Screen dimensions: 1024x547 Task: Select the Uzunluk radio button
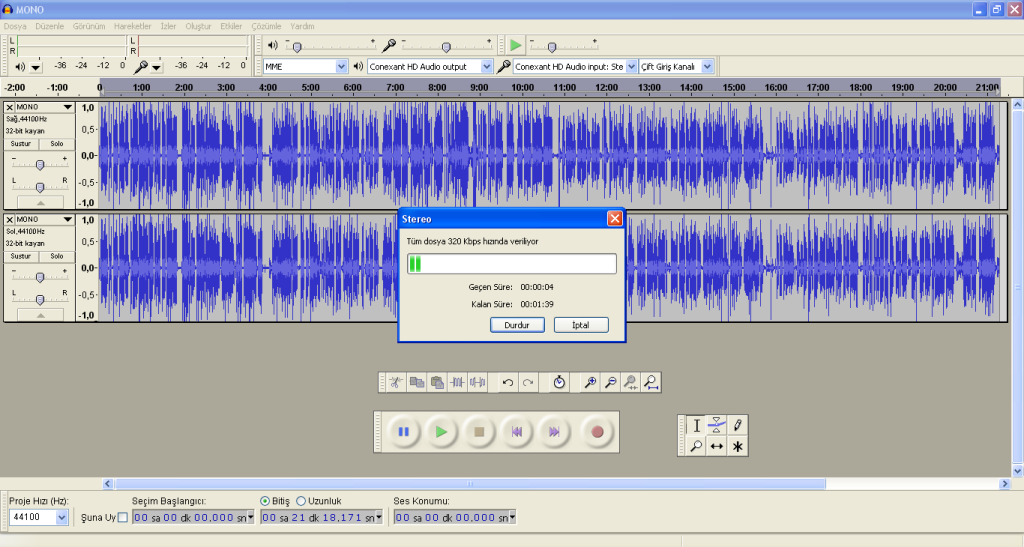(300, 501)
